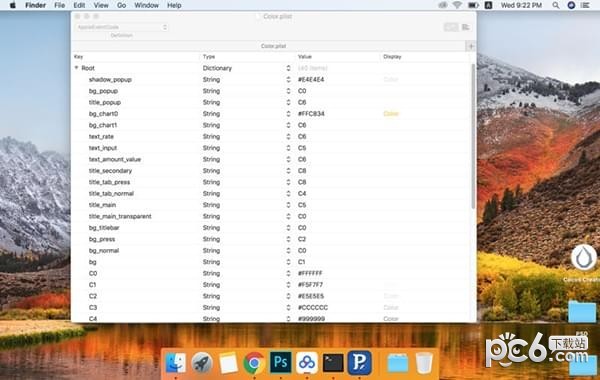Open Terminal from the dock

[333, 362]
